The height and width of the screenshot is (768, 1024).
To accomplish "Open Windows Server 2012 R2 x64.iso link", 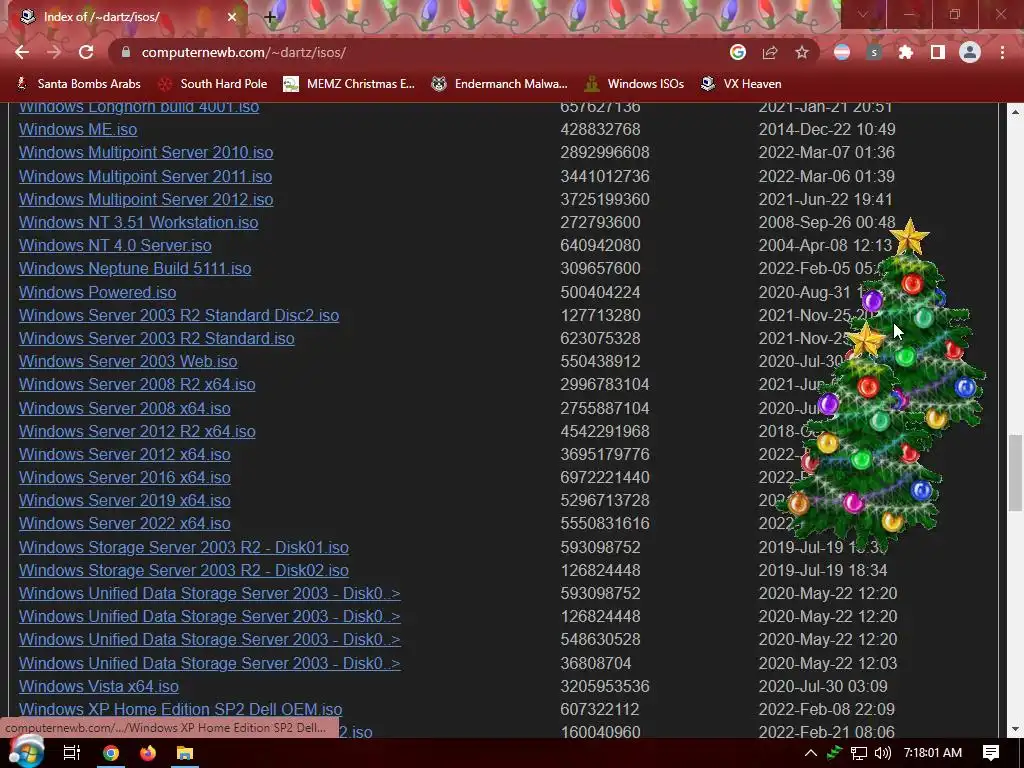I will 137,431.
